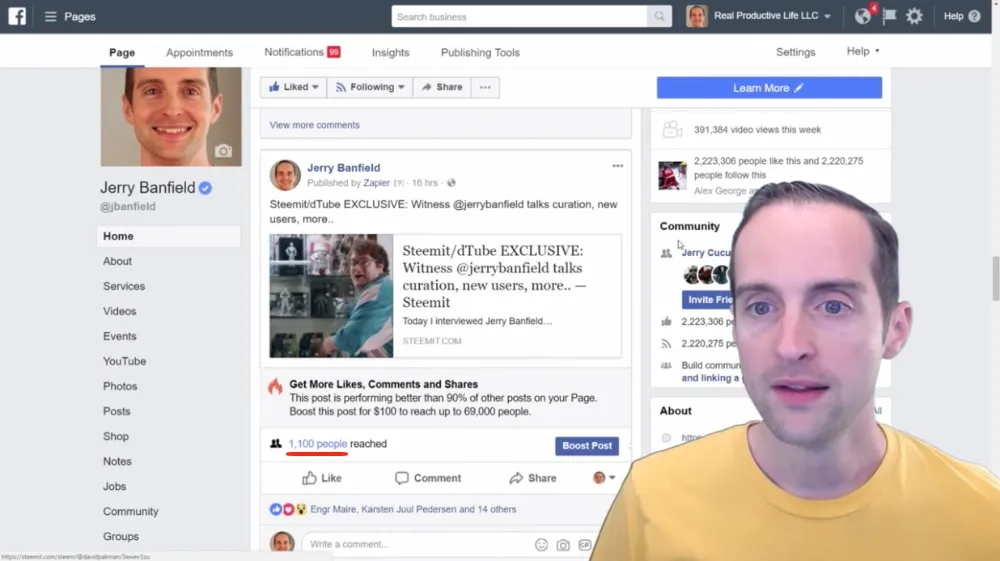The width and height of the screenshot is (1000, 561).
Task: Switch to the Page tab
Action: point(122,52)
